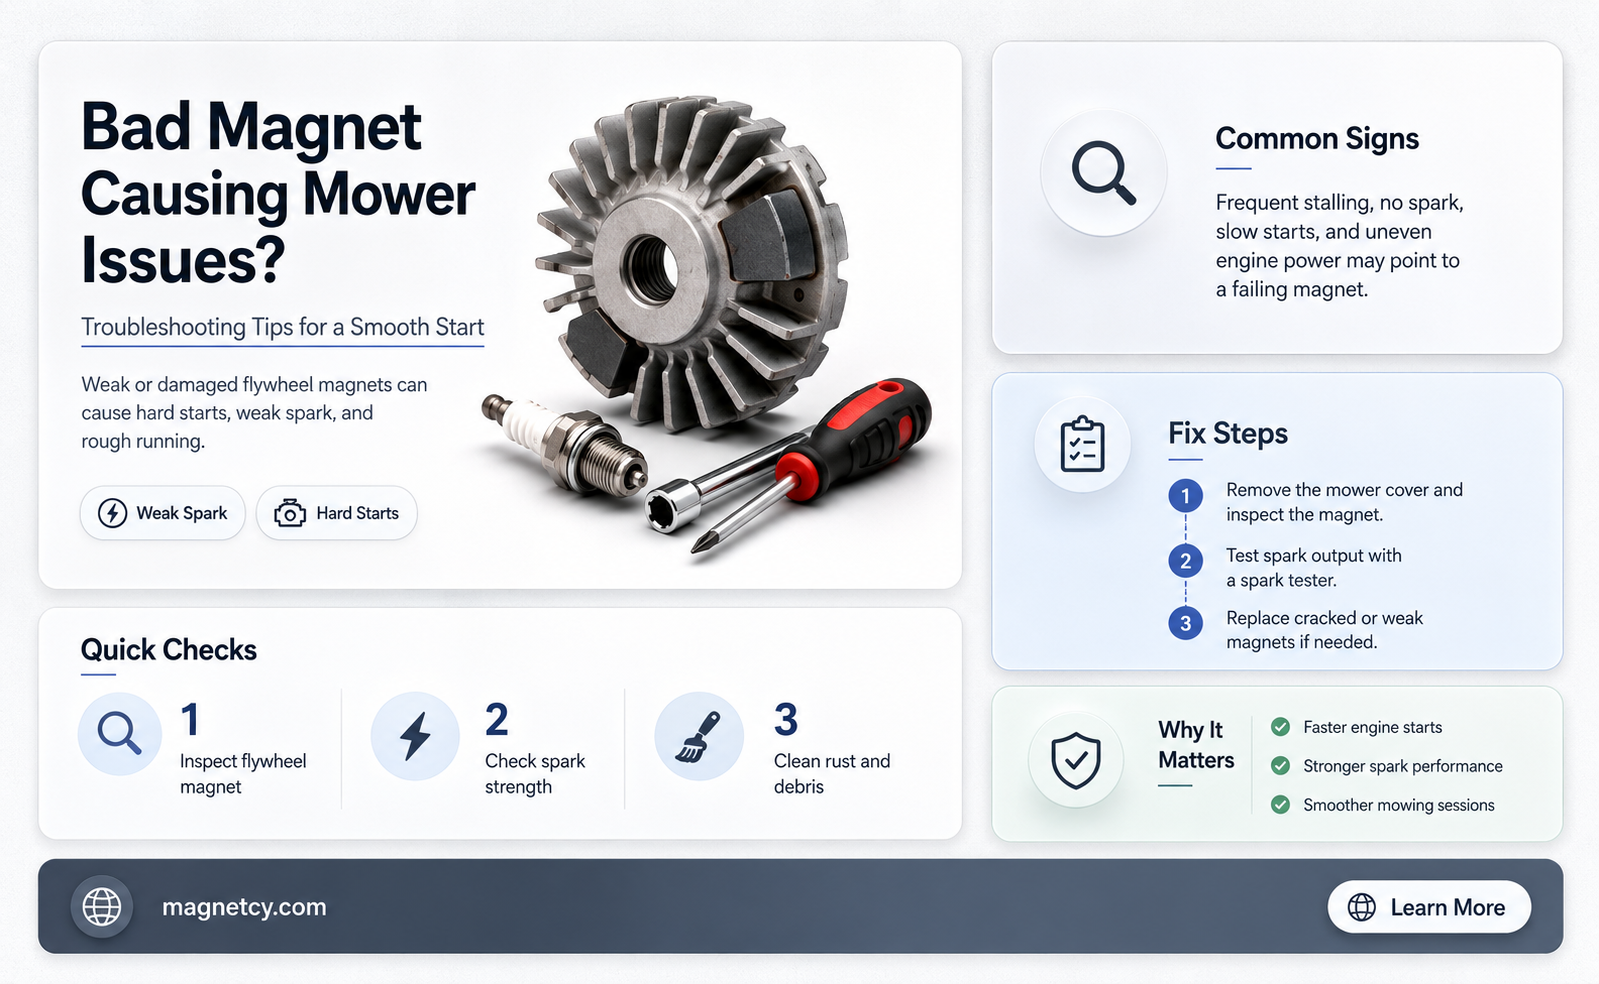Click Remove the mower cover step text
The image size is (1599, 984).
click(1344, 502)
